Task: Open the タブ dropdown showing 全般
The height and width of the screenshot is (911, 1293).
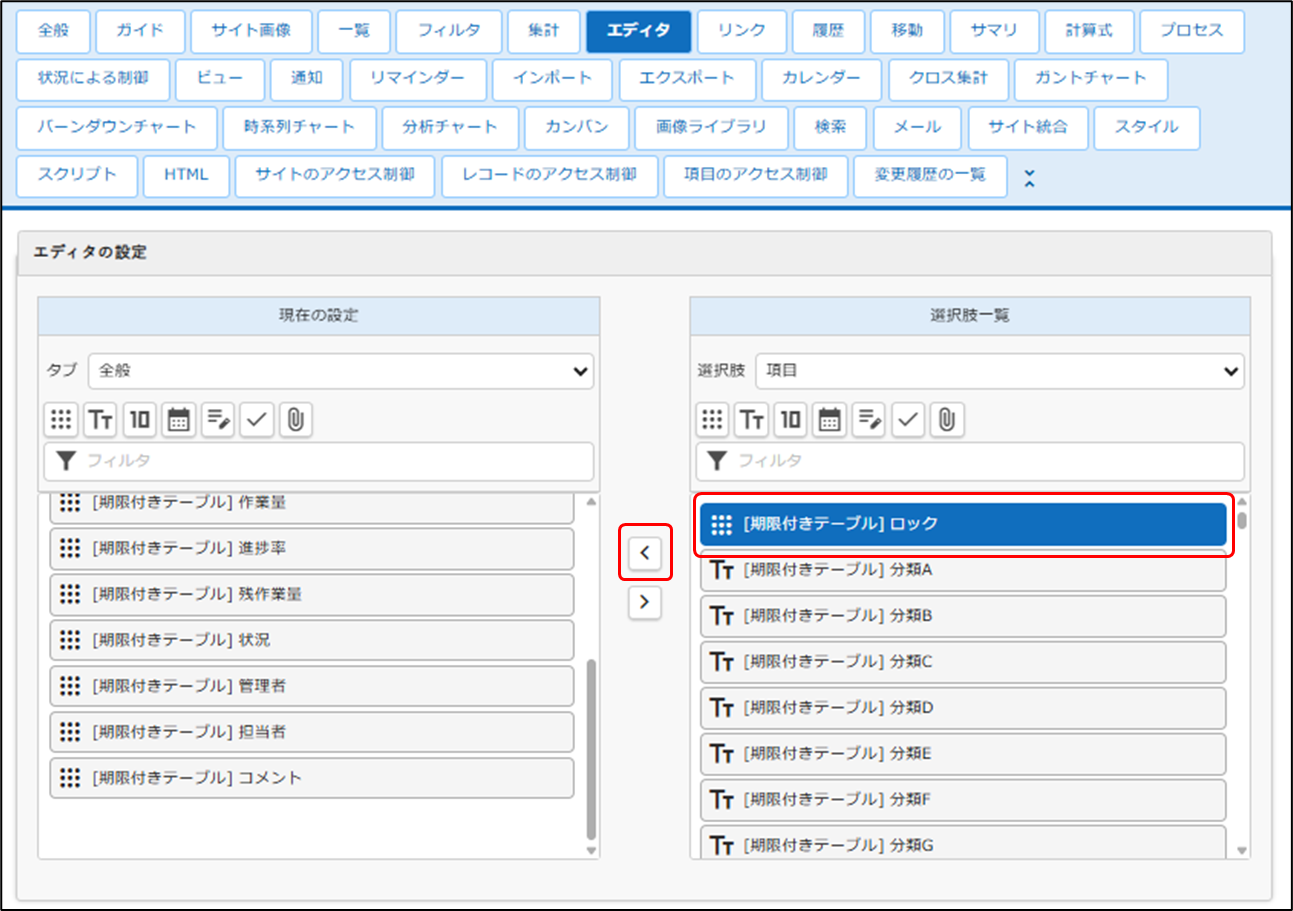Action: [340, 370]
